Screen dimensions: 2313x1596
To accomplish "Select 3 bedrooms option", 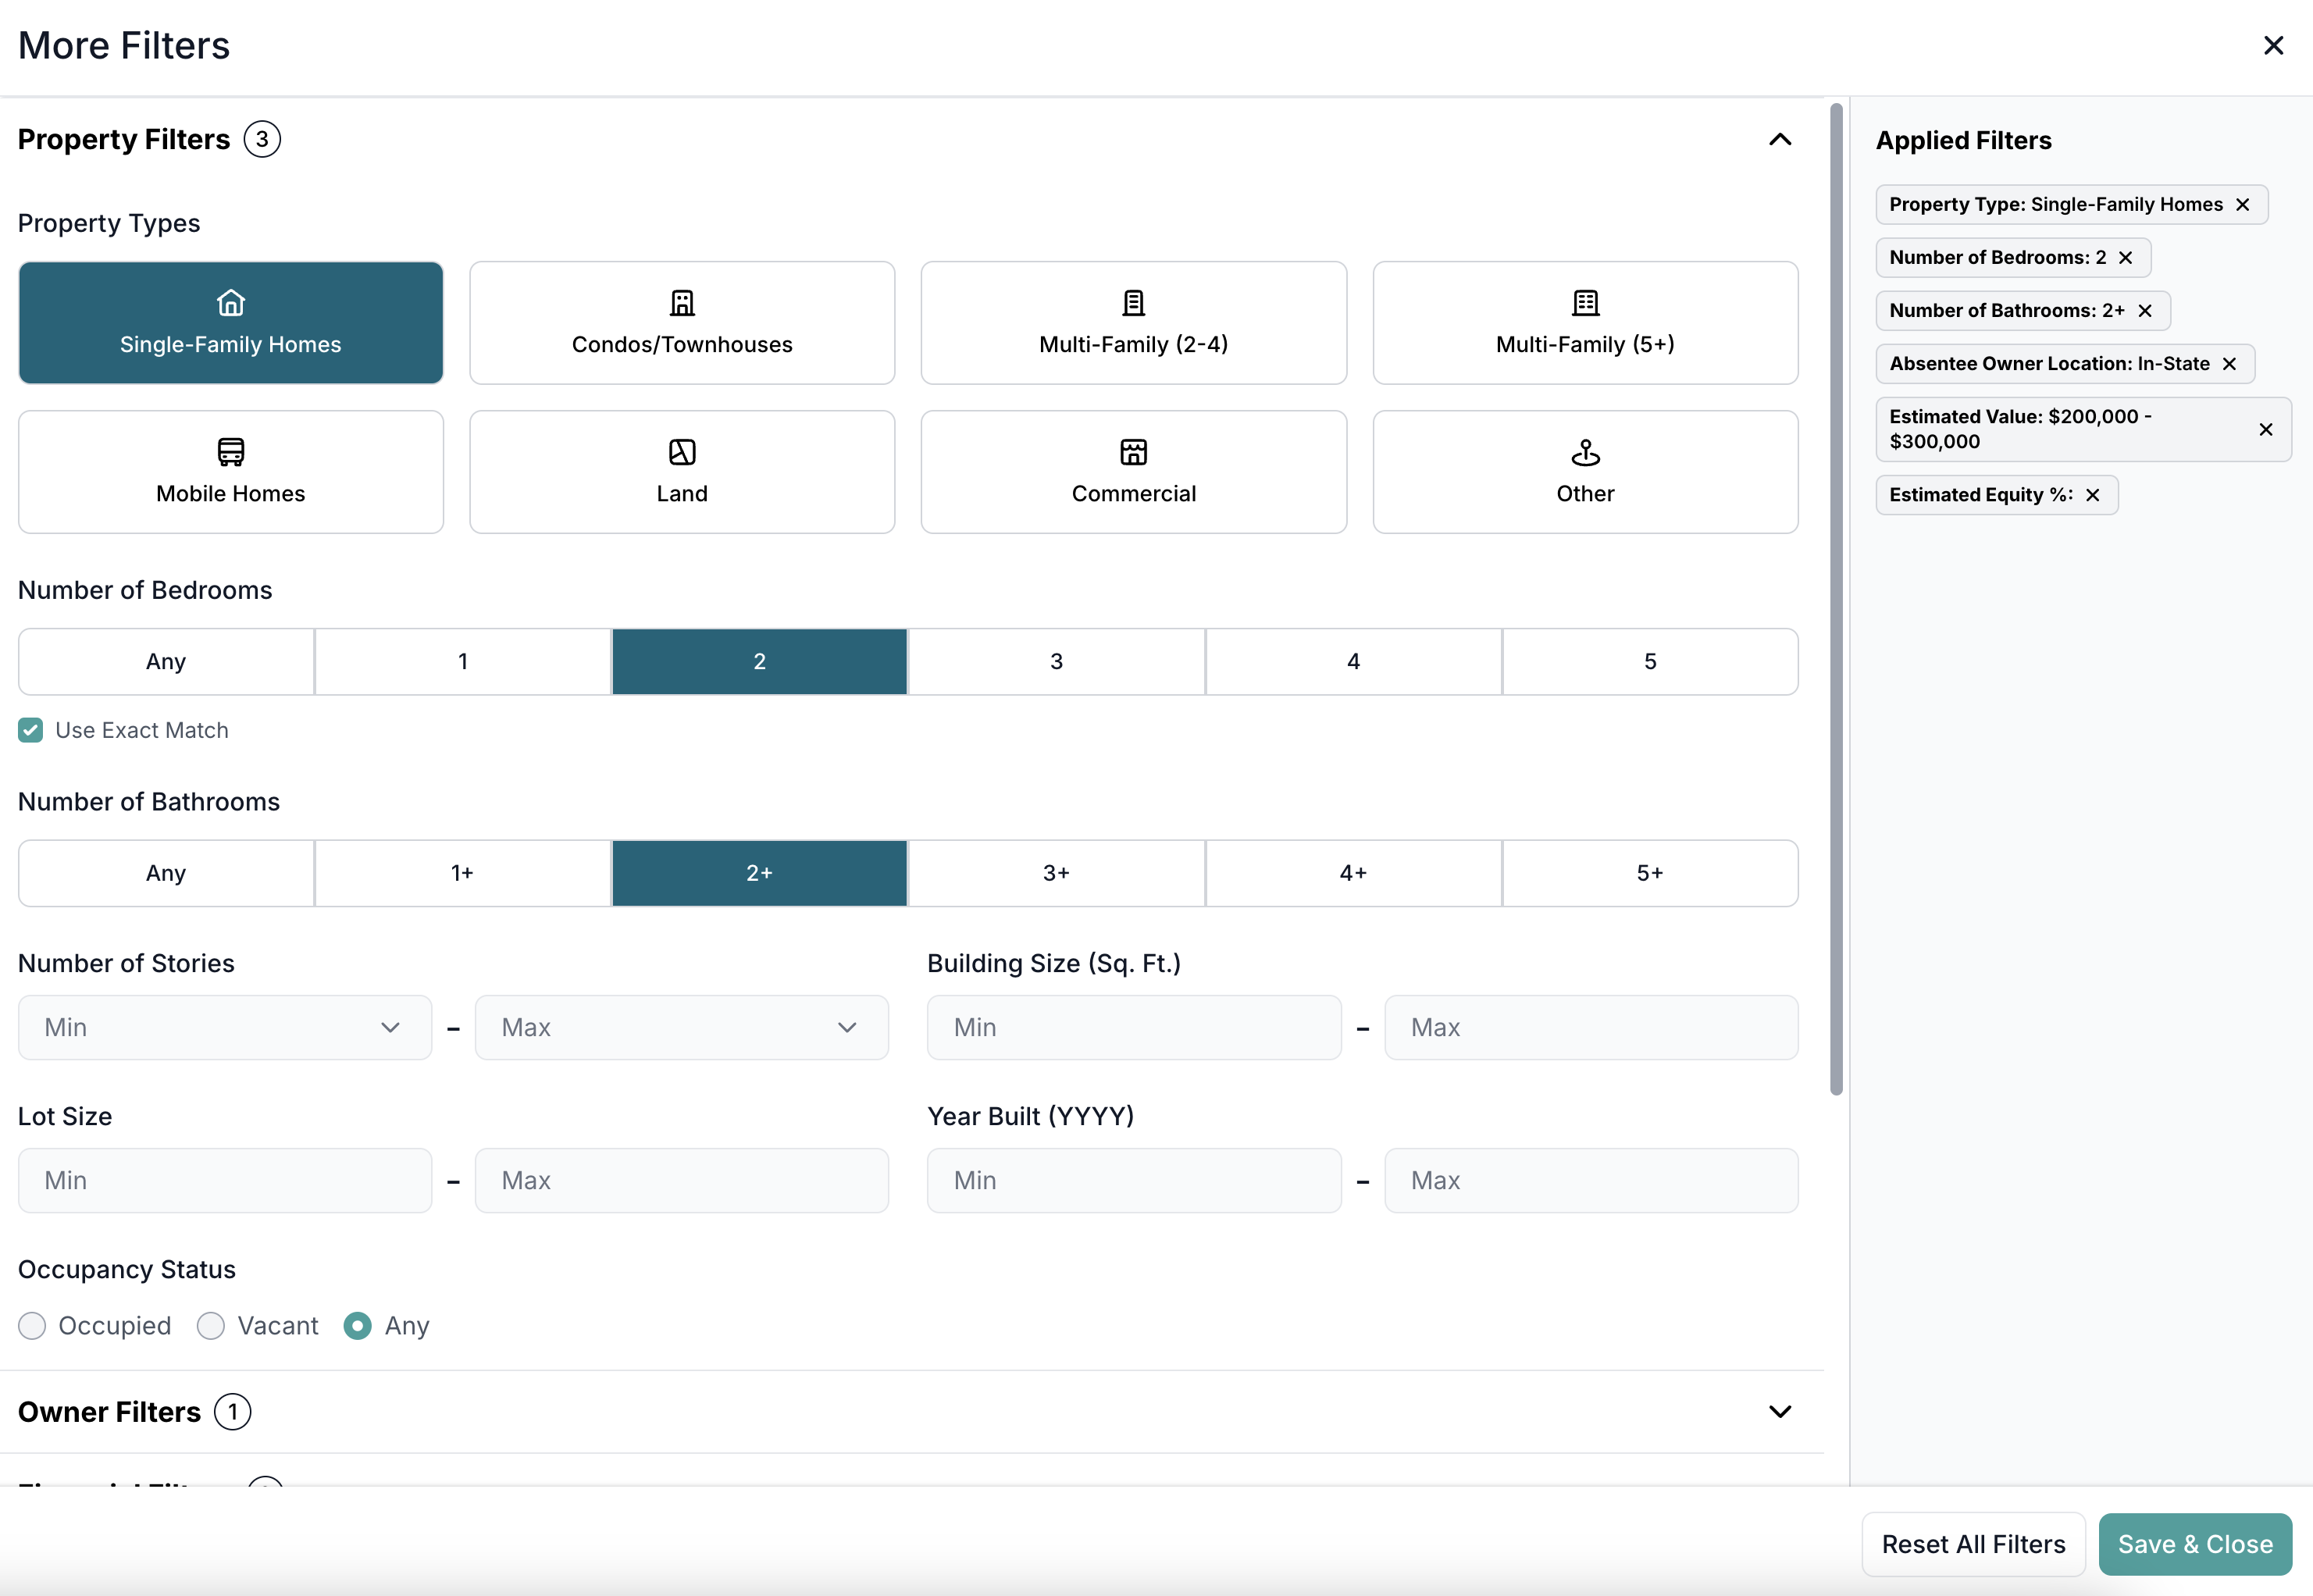I will [x=1056, y=661].
